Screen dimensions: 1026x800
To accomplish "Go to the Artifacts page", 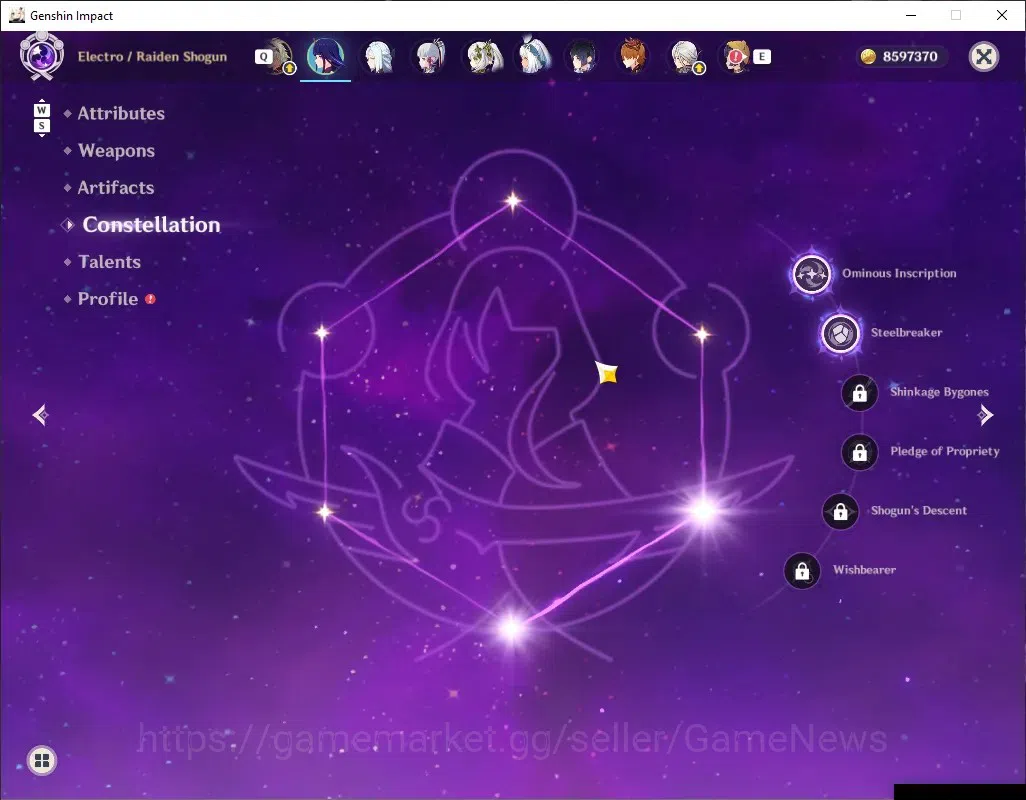I will pyautogui.click(x=116, y=188).
